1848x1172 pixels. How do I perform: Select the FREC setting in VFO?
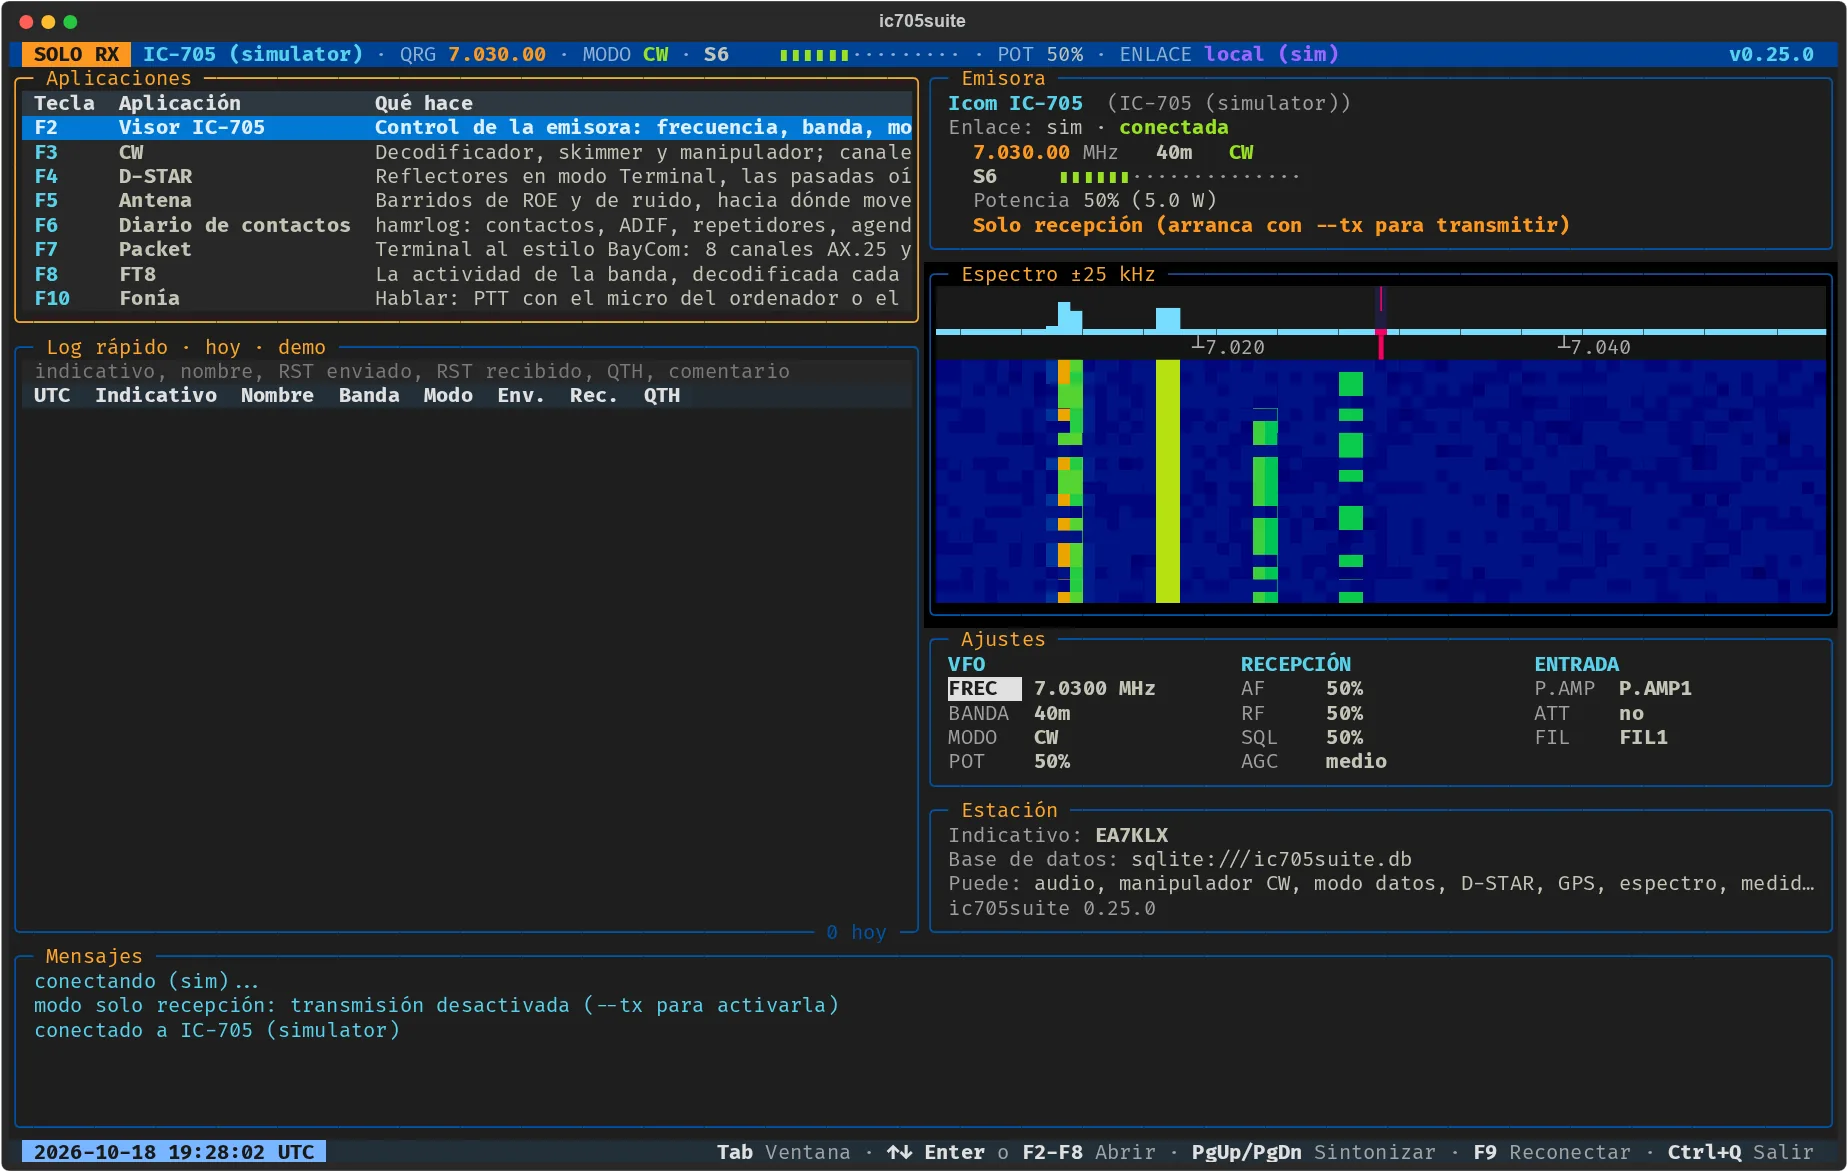[x=1052, y=688]
